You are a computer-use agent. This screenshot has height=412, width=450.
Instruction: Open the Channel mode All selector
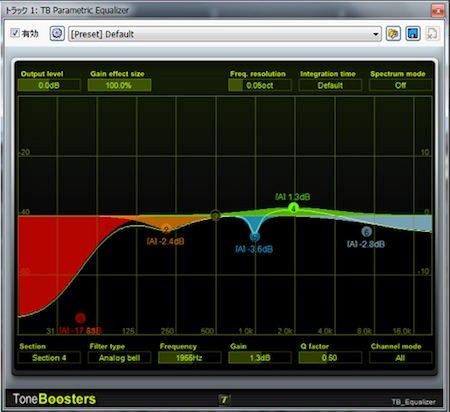400,358
